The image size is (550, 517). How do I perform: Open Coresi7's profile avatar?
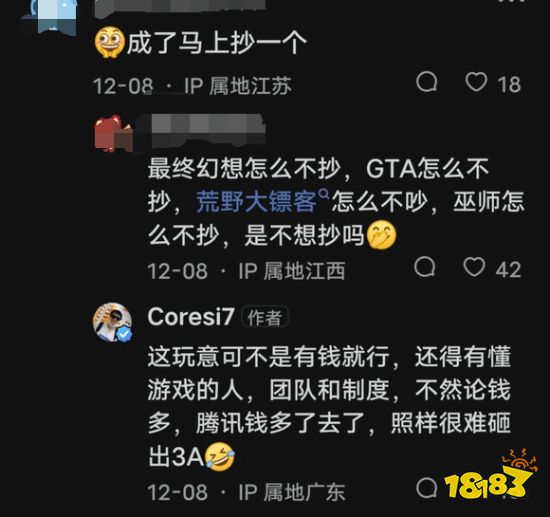pos(113,322)
